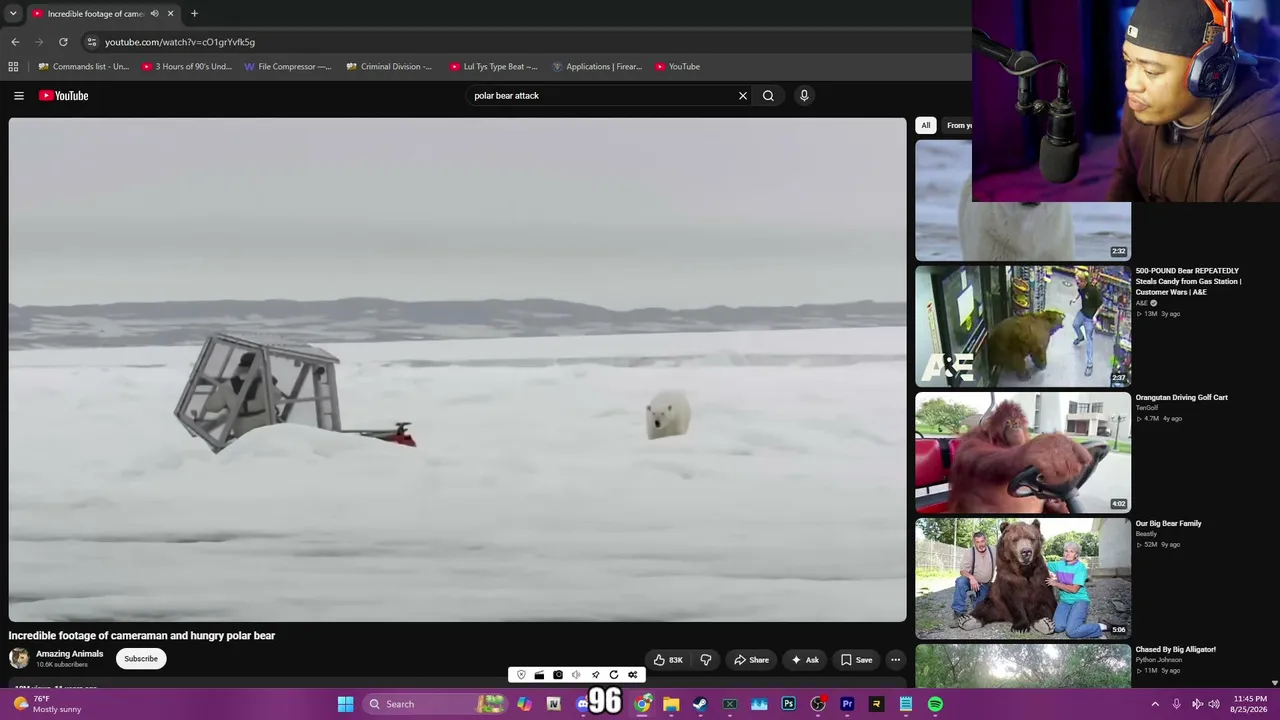Screen dimensions: 1280x720
Task: Click the refresh icon in the overlay toolbar
Action: tap(614, 675)
